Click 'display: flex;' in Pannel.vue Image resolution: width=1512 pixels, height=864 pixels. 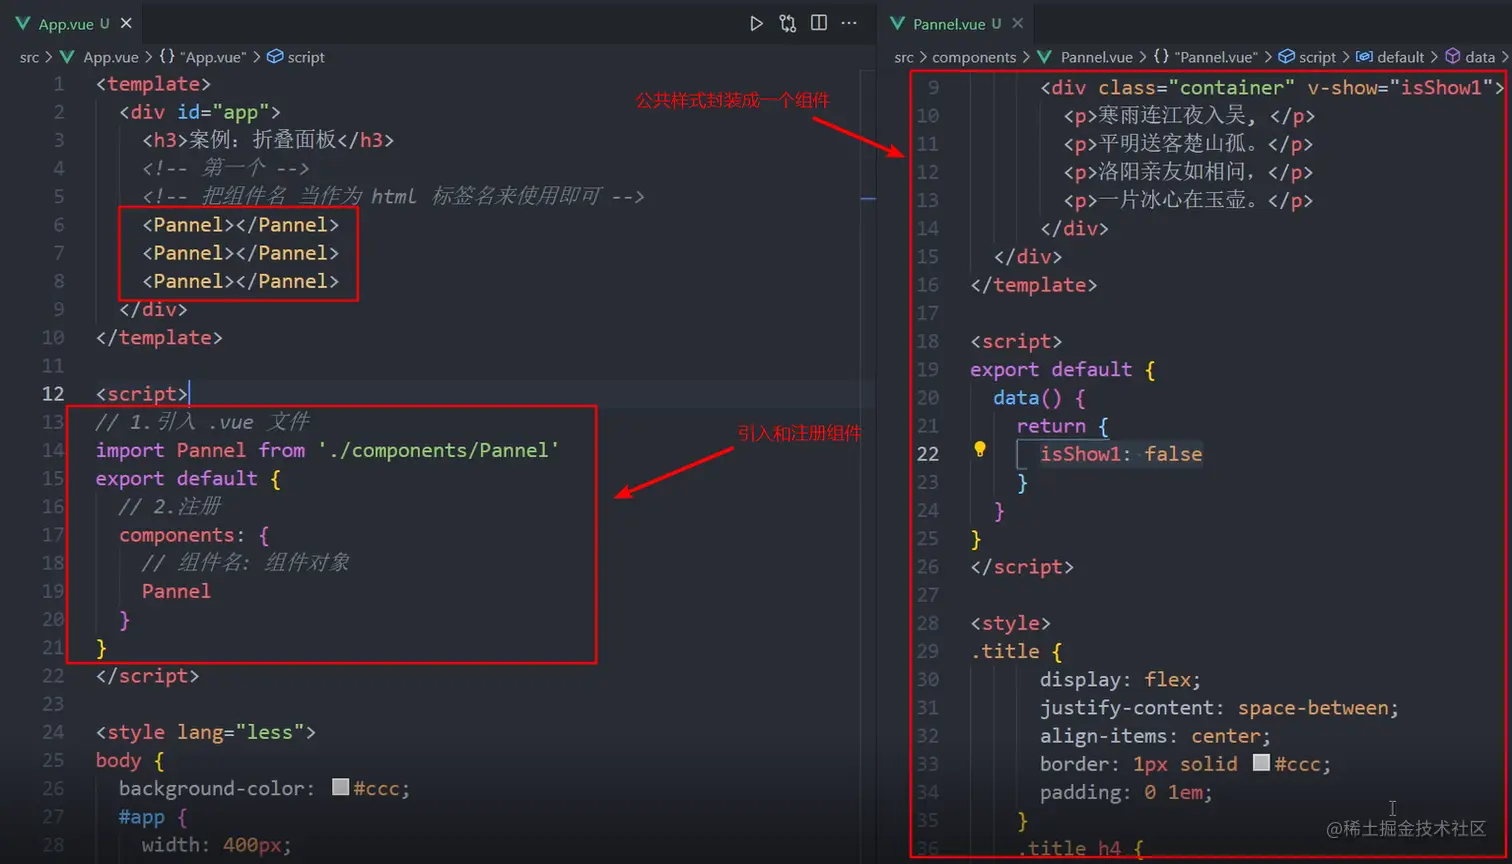coord(1120,679)
